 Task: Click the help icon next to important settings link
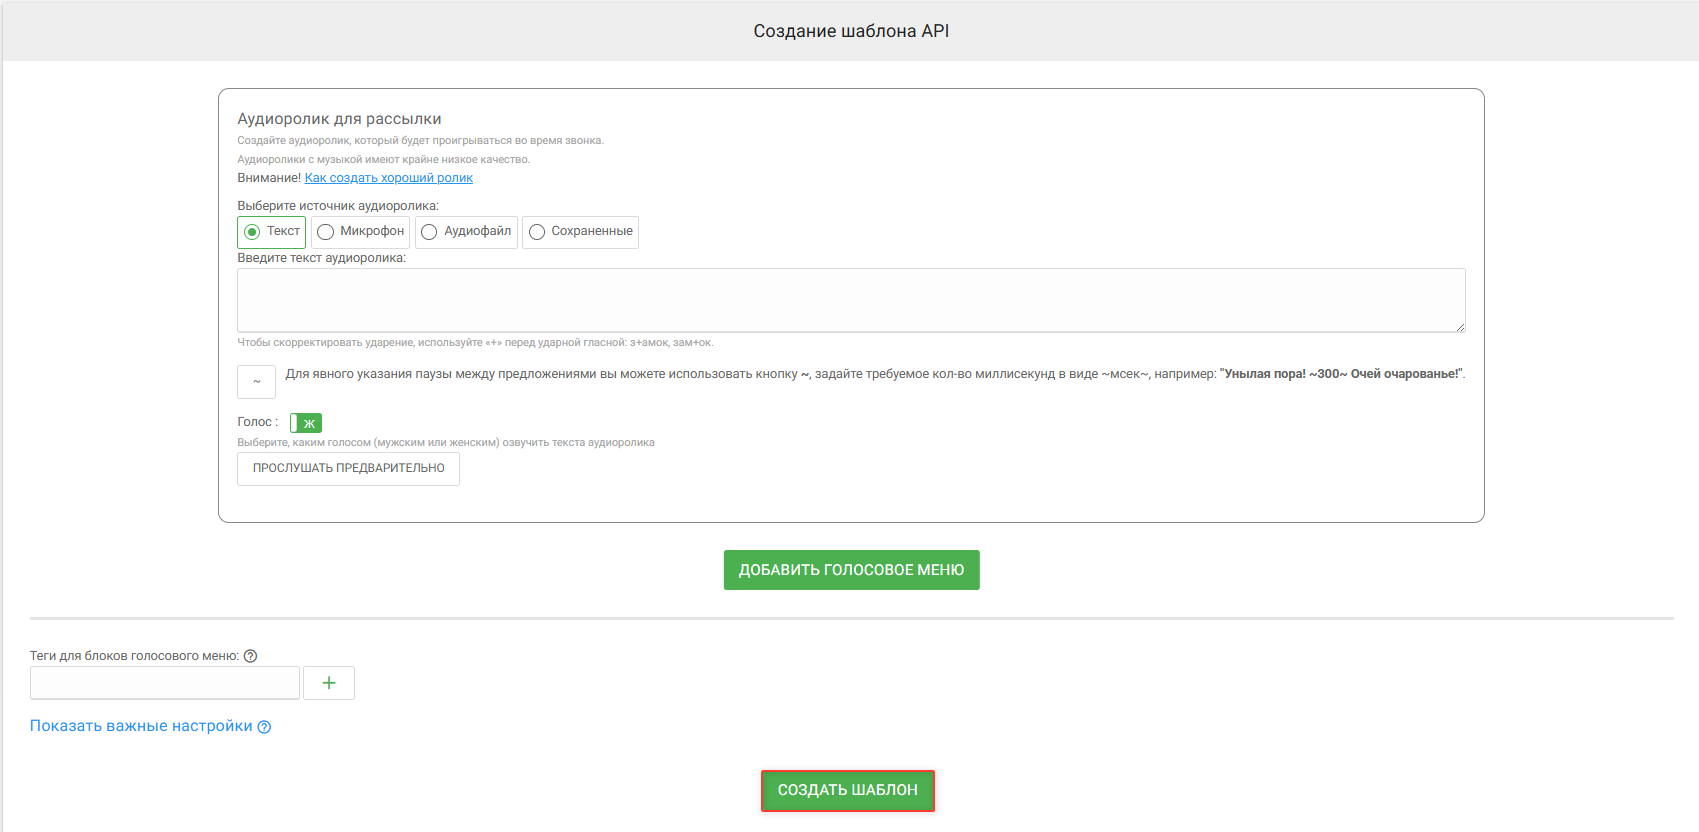pyautogui.click(x=264, y=727)
